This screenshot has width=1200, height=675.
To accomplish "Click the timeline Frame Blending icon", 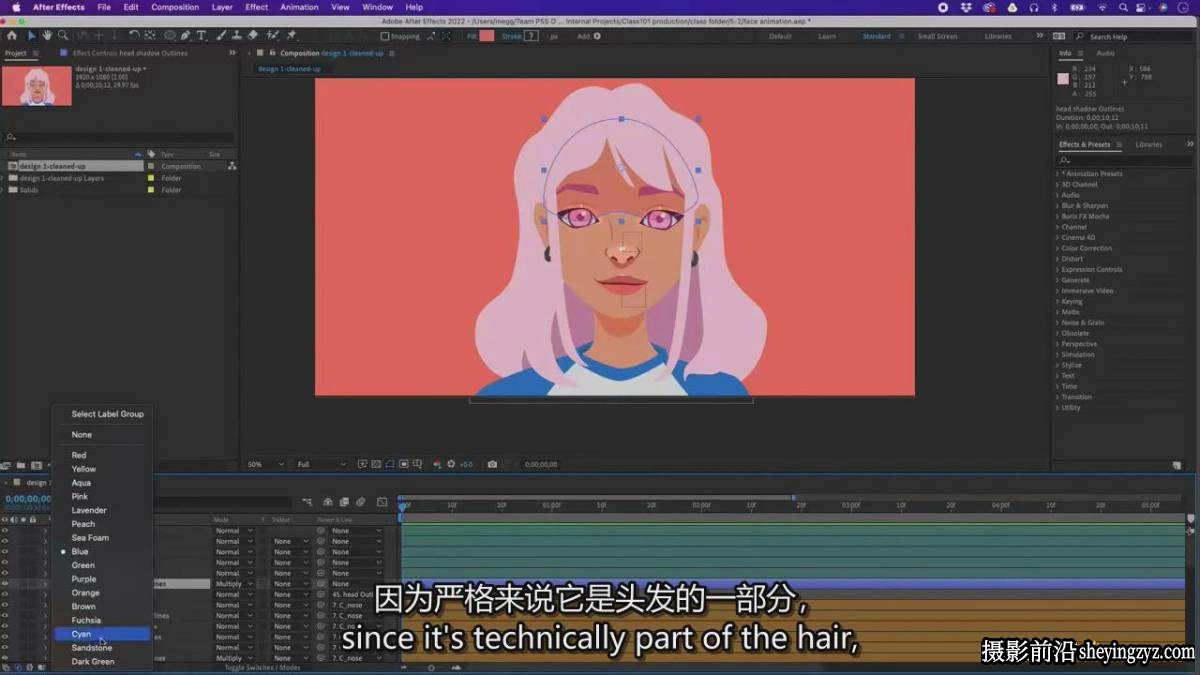I will [344, 502].
